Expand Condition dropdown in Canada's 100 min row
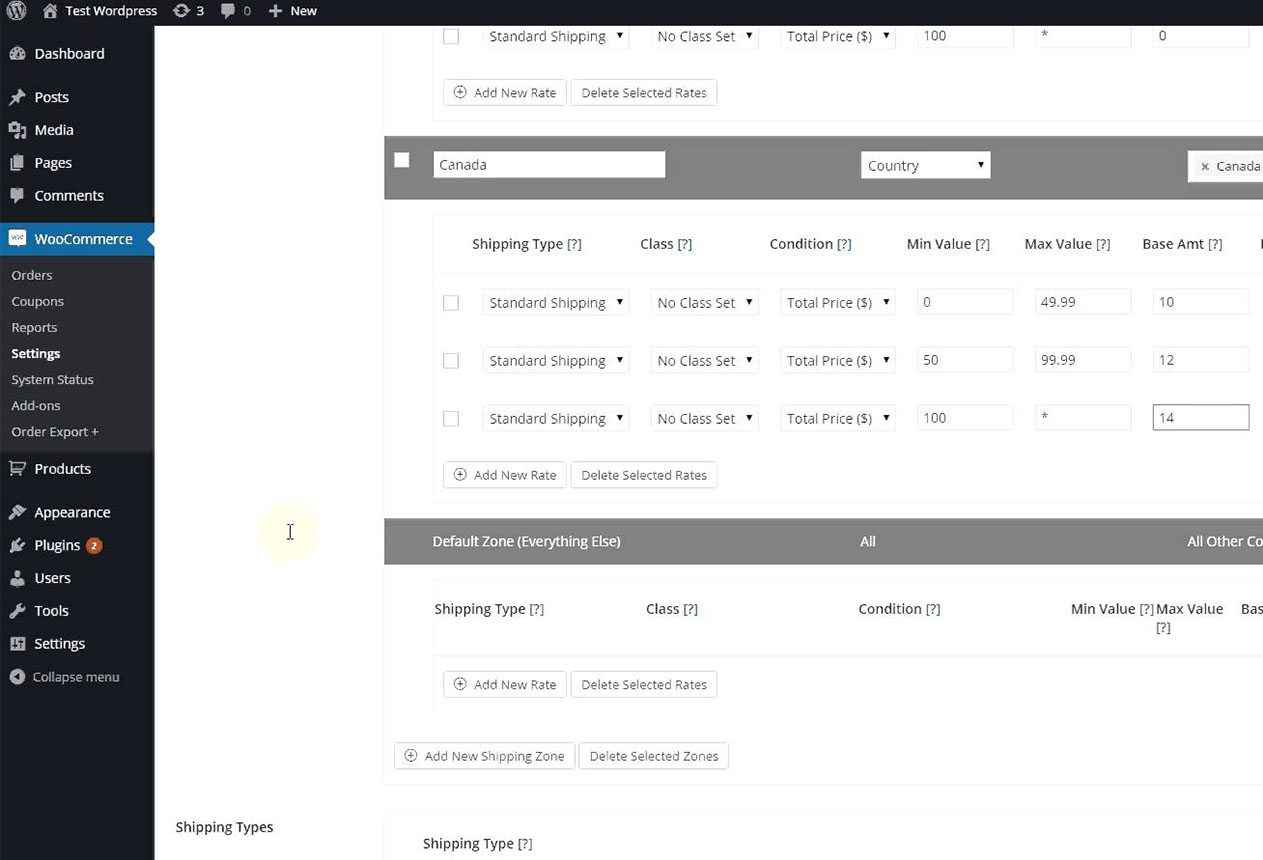The image size is (1263, 860). (x=837, y=419)
